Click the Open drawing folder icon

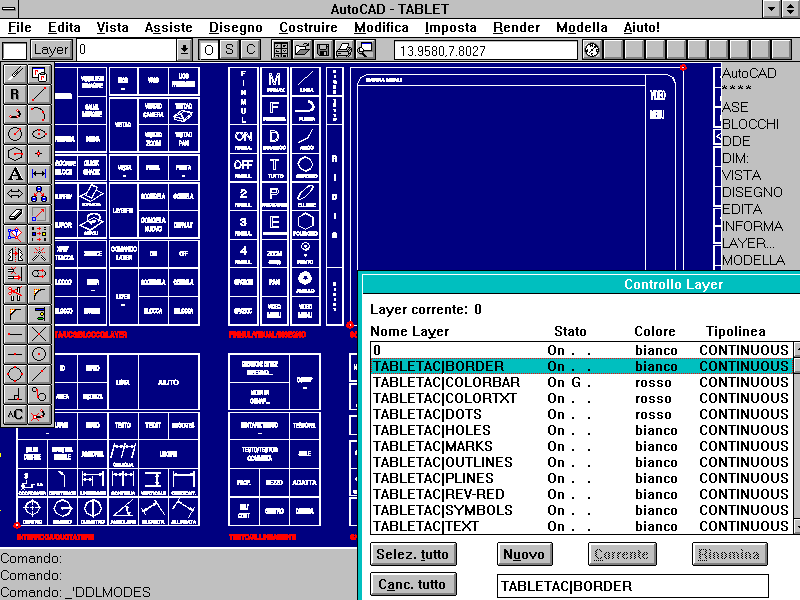(302, 50)
